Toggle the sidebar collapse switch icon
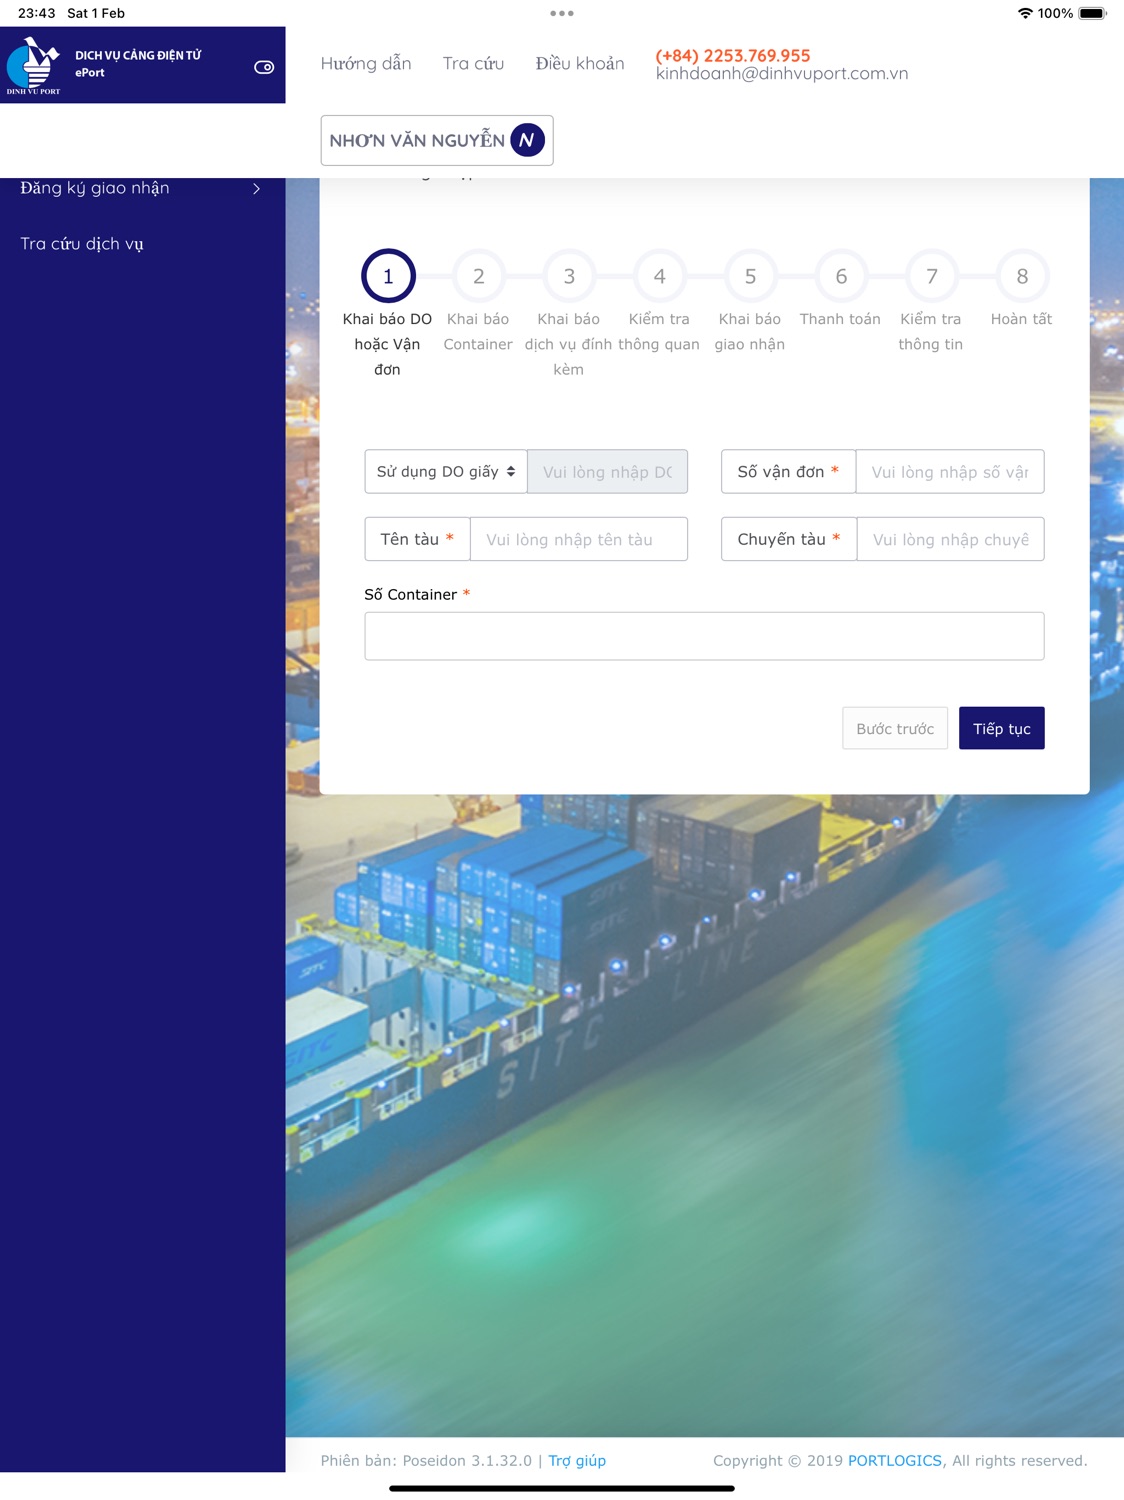 [x=264, y=67]
